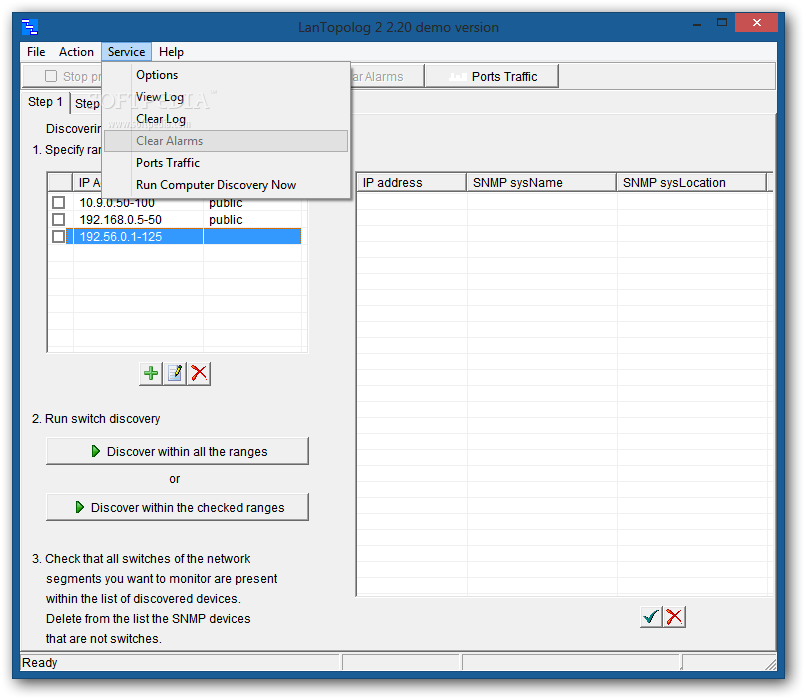Click the green checkmark accept devices icon
This screenshot has width=805, height=699.
(651, 616)
